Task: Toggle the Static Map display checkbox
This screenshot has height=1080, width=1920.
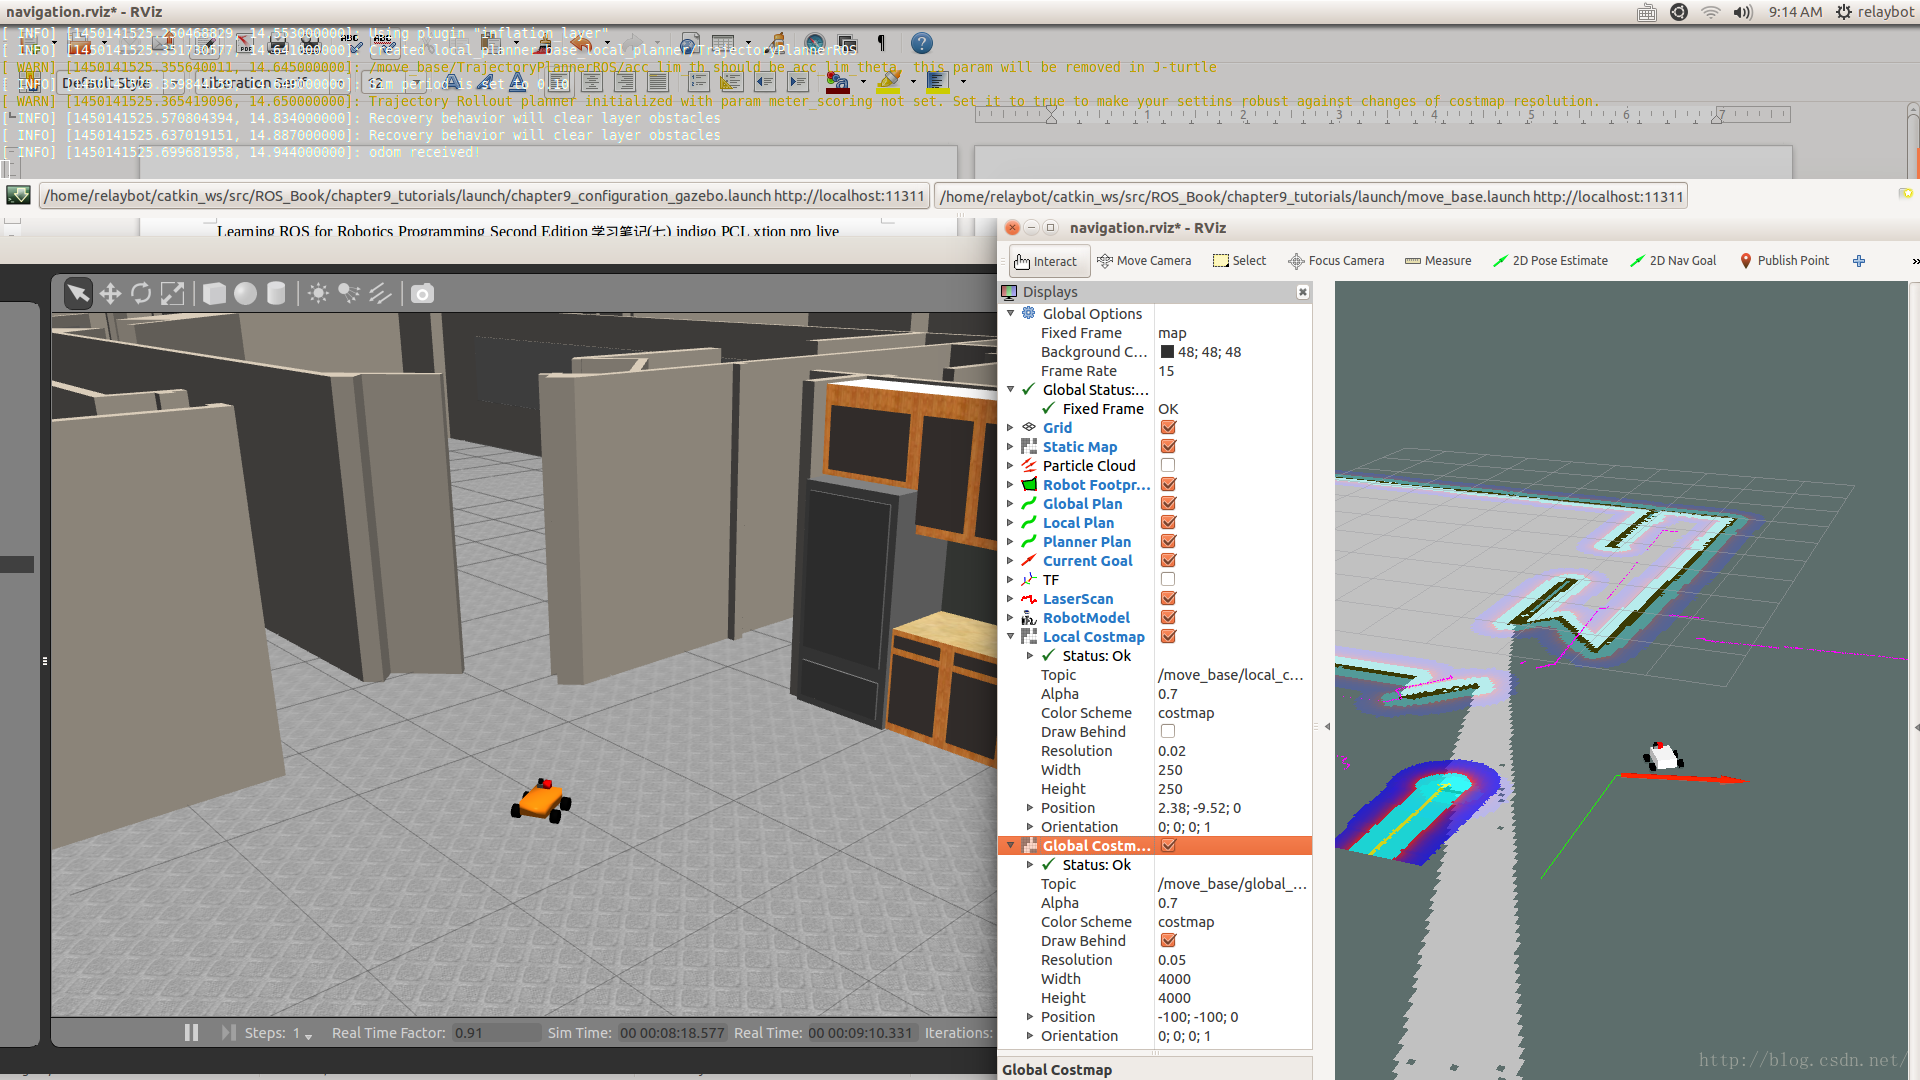Action: tap(1168, 447)
